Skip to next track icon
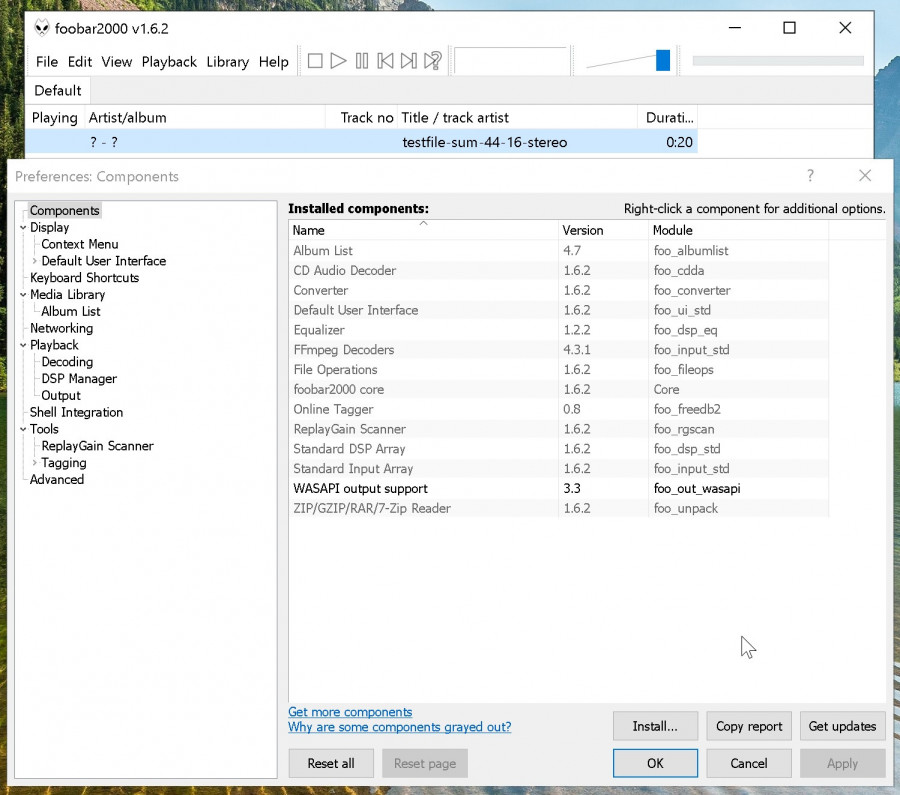The width and height of the screenshot is (900, 795). pyautogui.click(x=408, y=61)
